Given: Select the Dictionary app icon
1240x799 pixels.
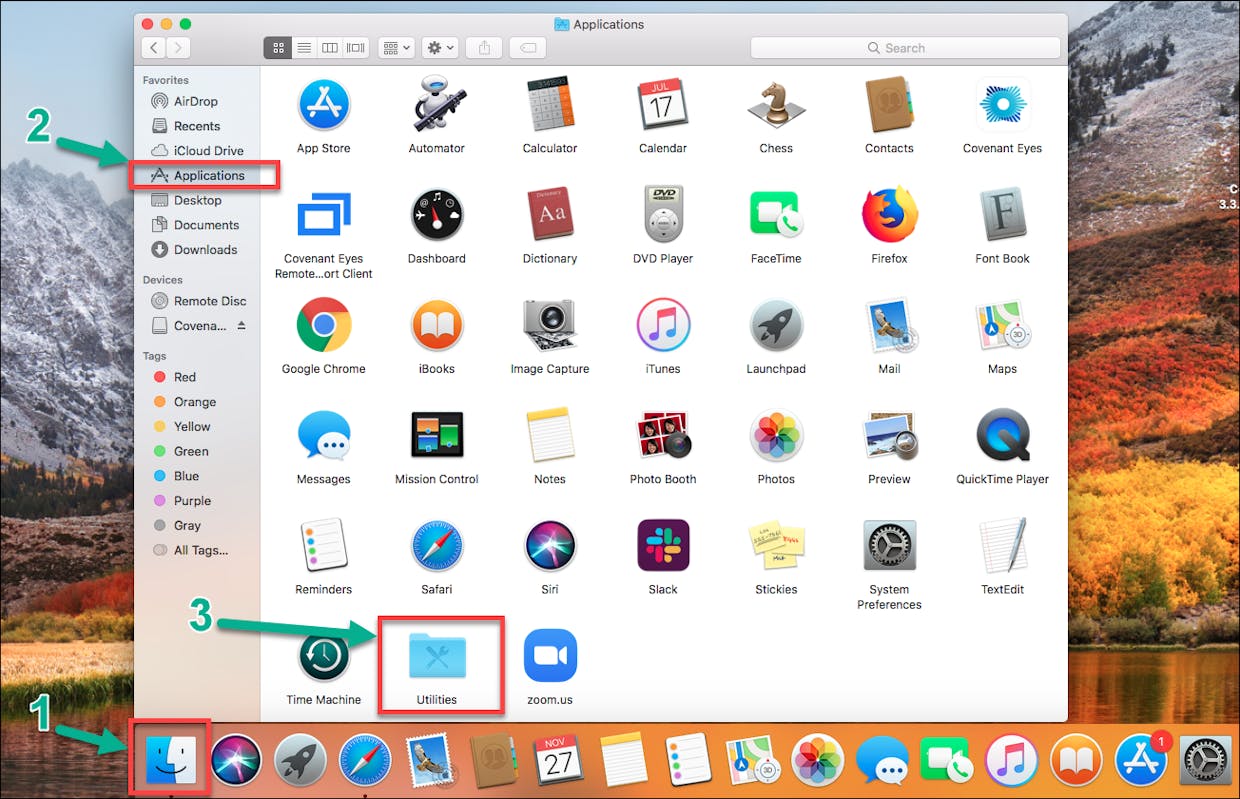Looking at the screenshot, I should 550,214.
